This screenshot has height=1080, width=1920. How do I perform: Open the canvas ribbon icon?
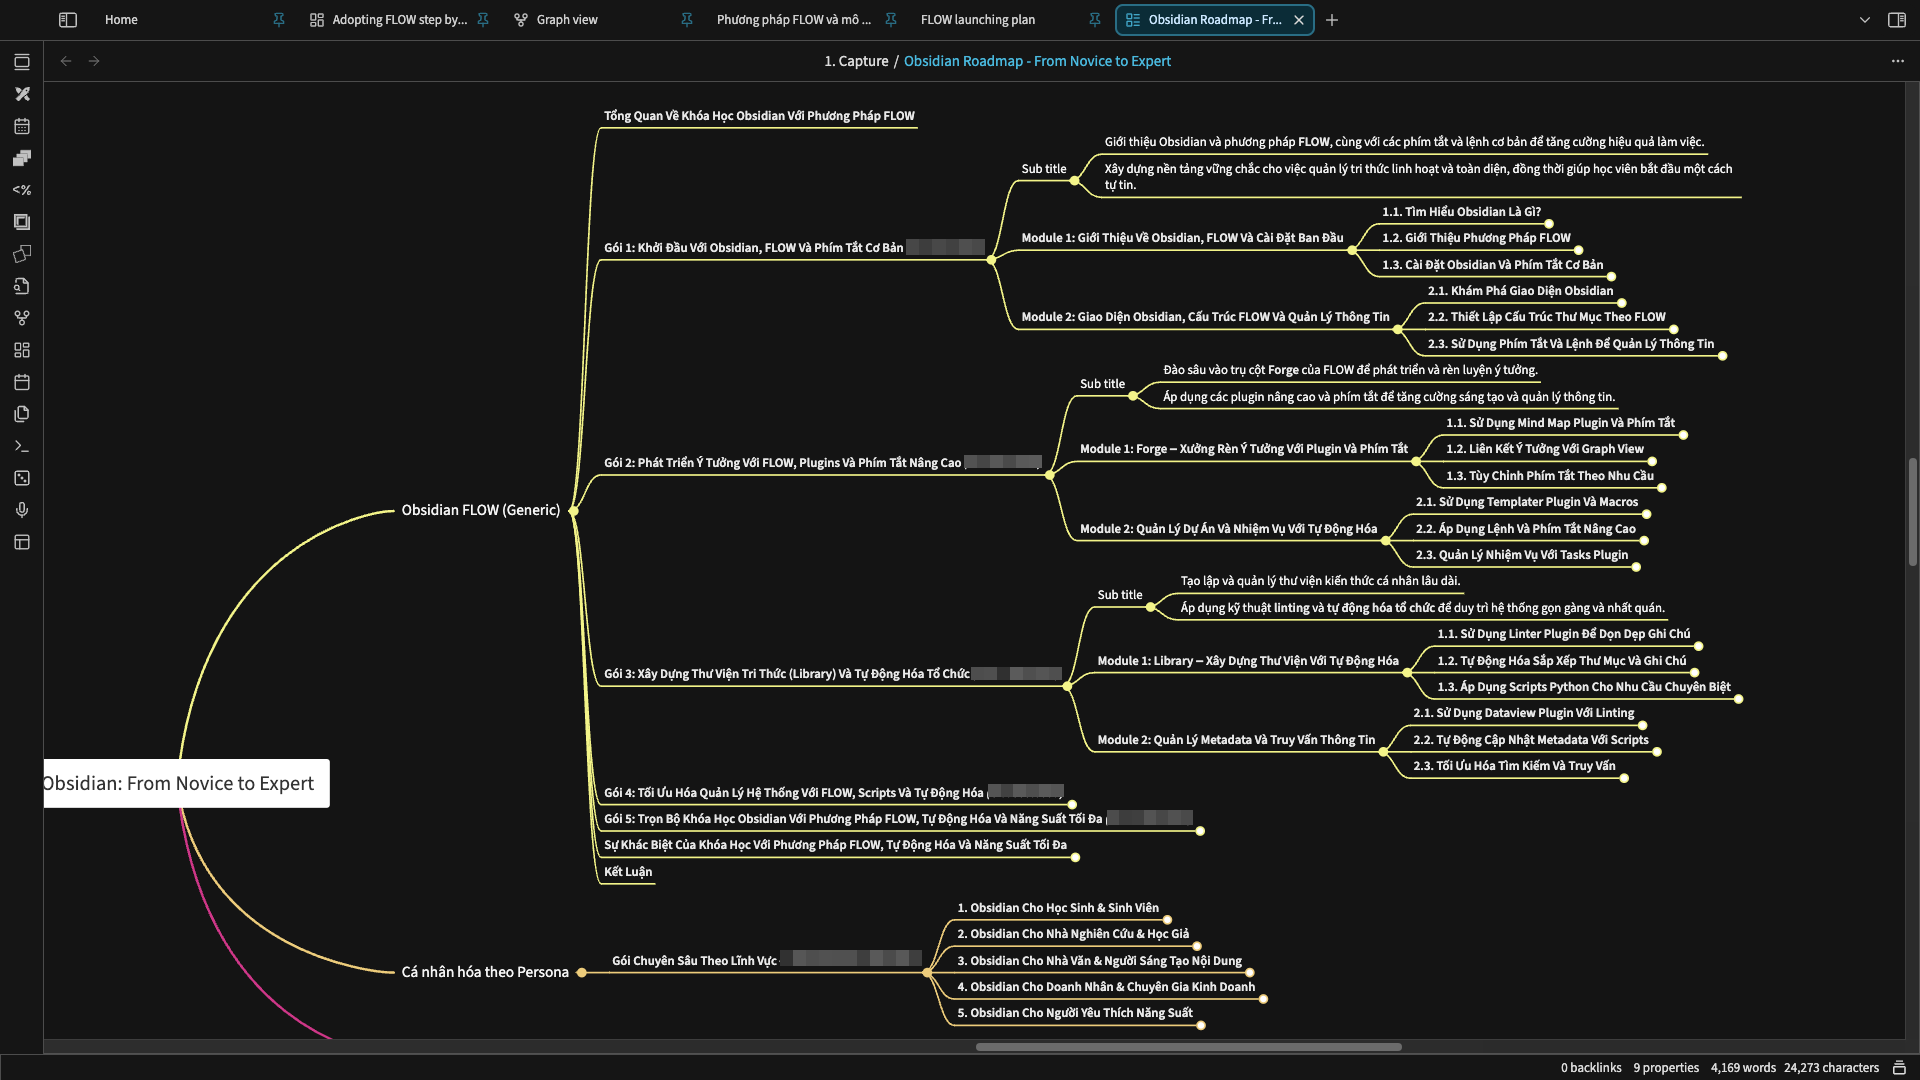tap(22, 350)
